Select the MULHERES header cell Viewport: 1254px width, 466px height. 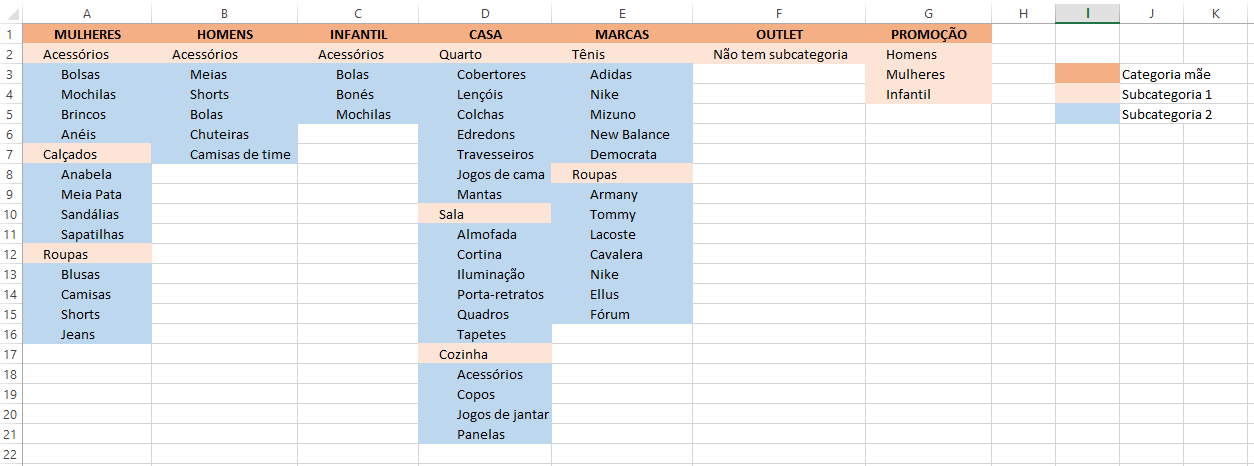pos(87,34)
